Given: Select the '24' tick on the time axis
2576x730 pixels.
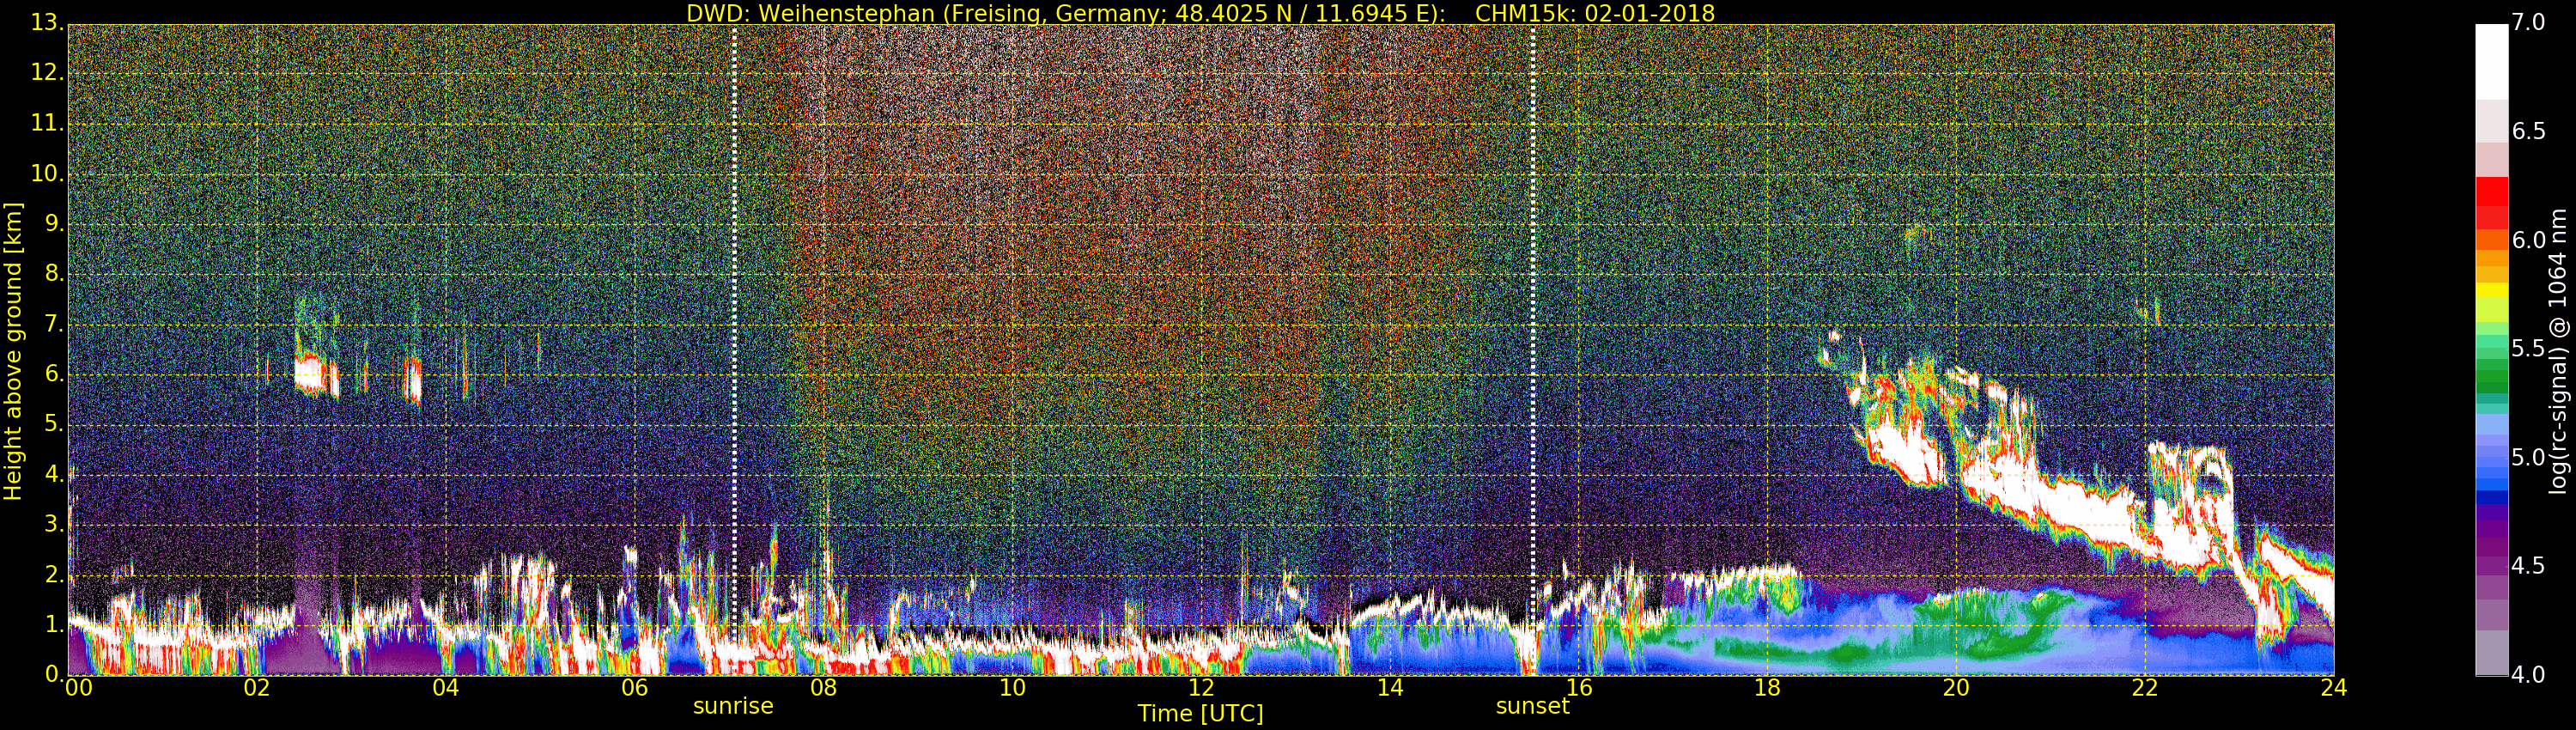Looking at the screenshot, I should pyautogui.click(x=2333, y=688).
